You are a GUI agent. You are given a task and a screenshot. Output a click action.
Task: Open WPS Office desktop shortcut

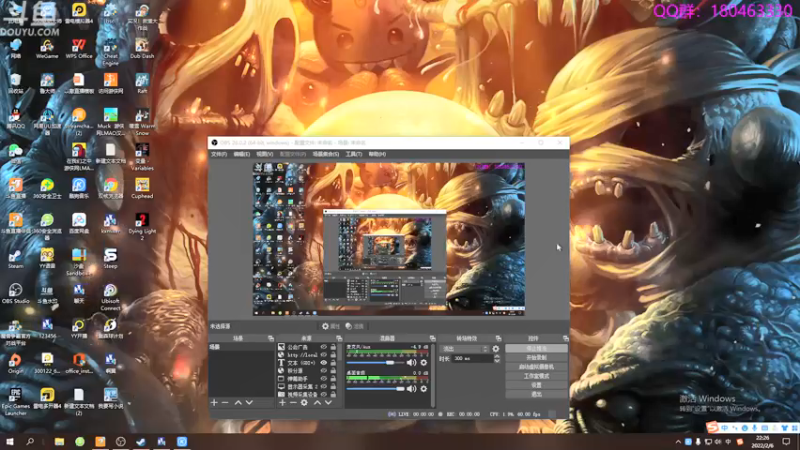79,48
